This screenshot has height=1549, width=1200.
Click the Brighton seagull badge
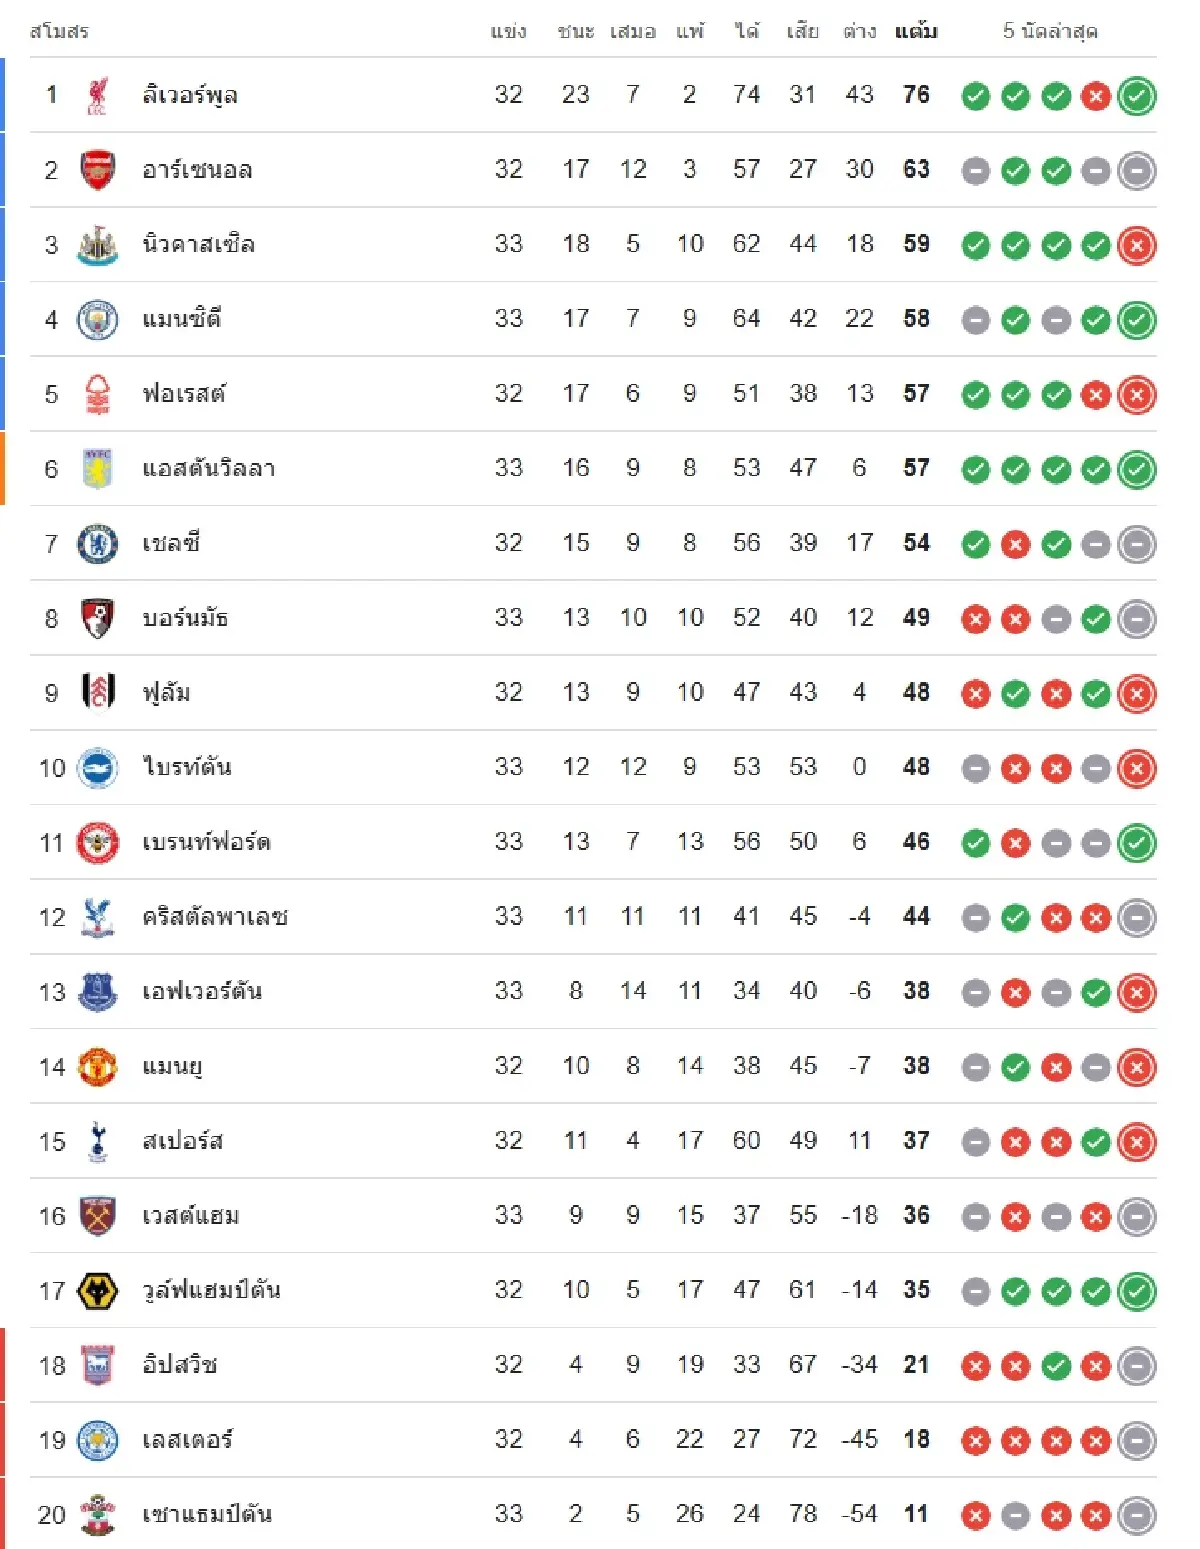point(96,767)
